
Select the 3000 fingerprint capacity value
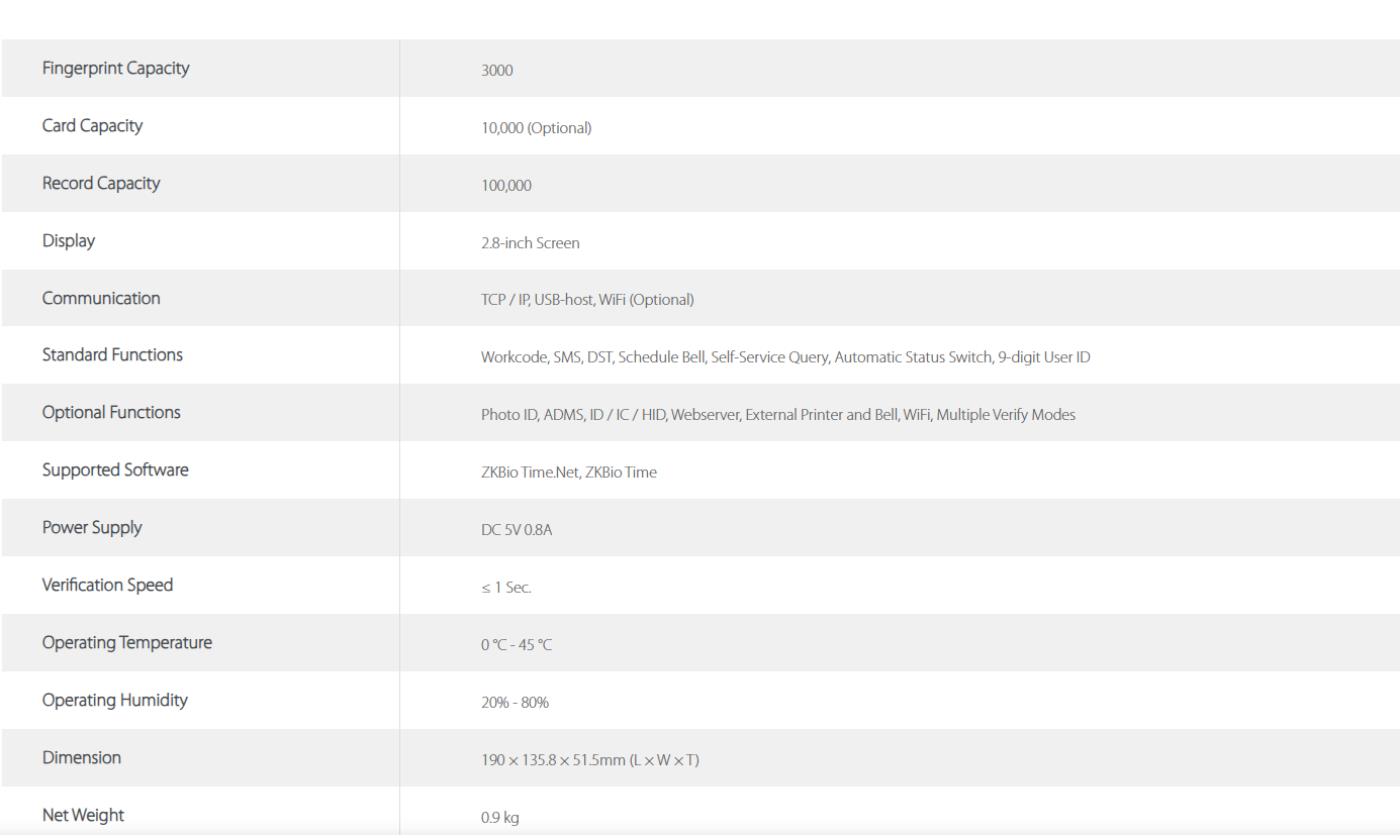pos(497,70)
